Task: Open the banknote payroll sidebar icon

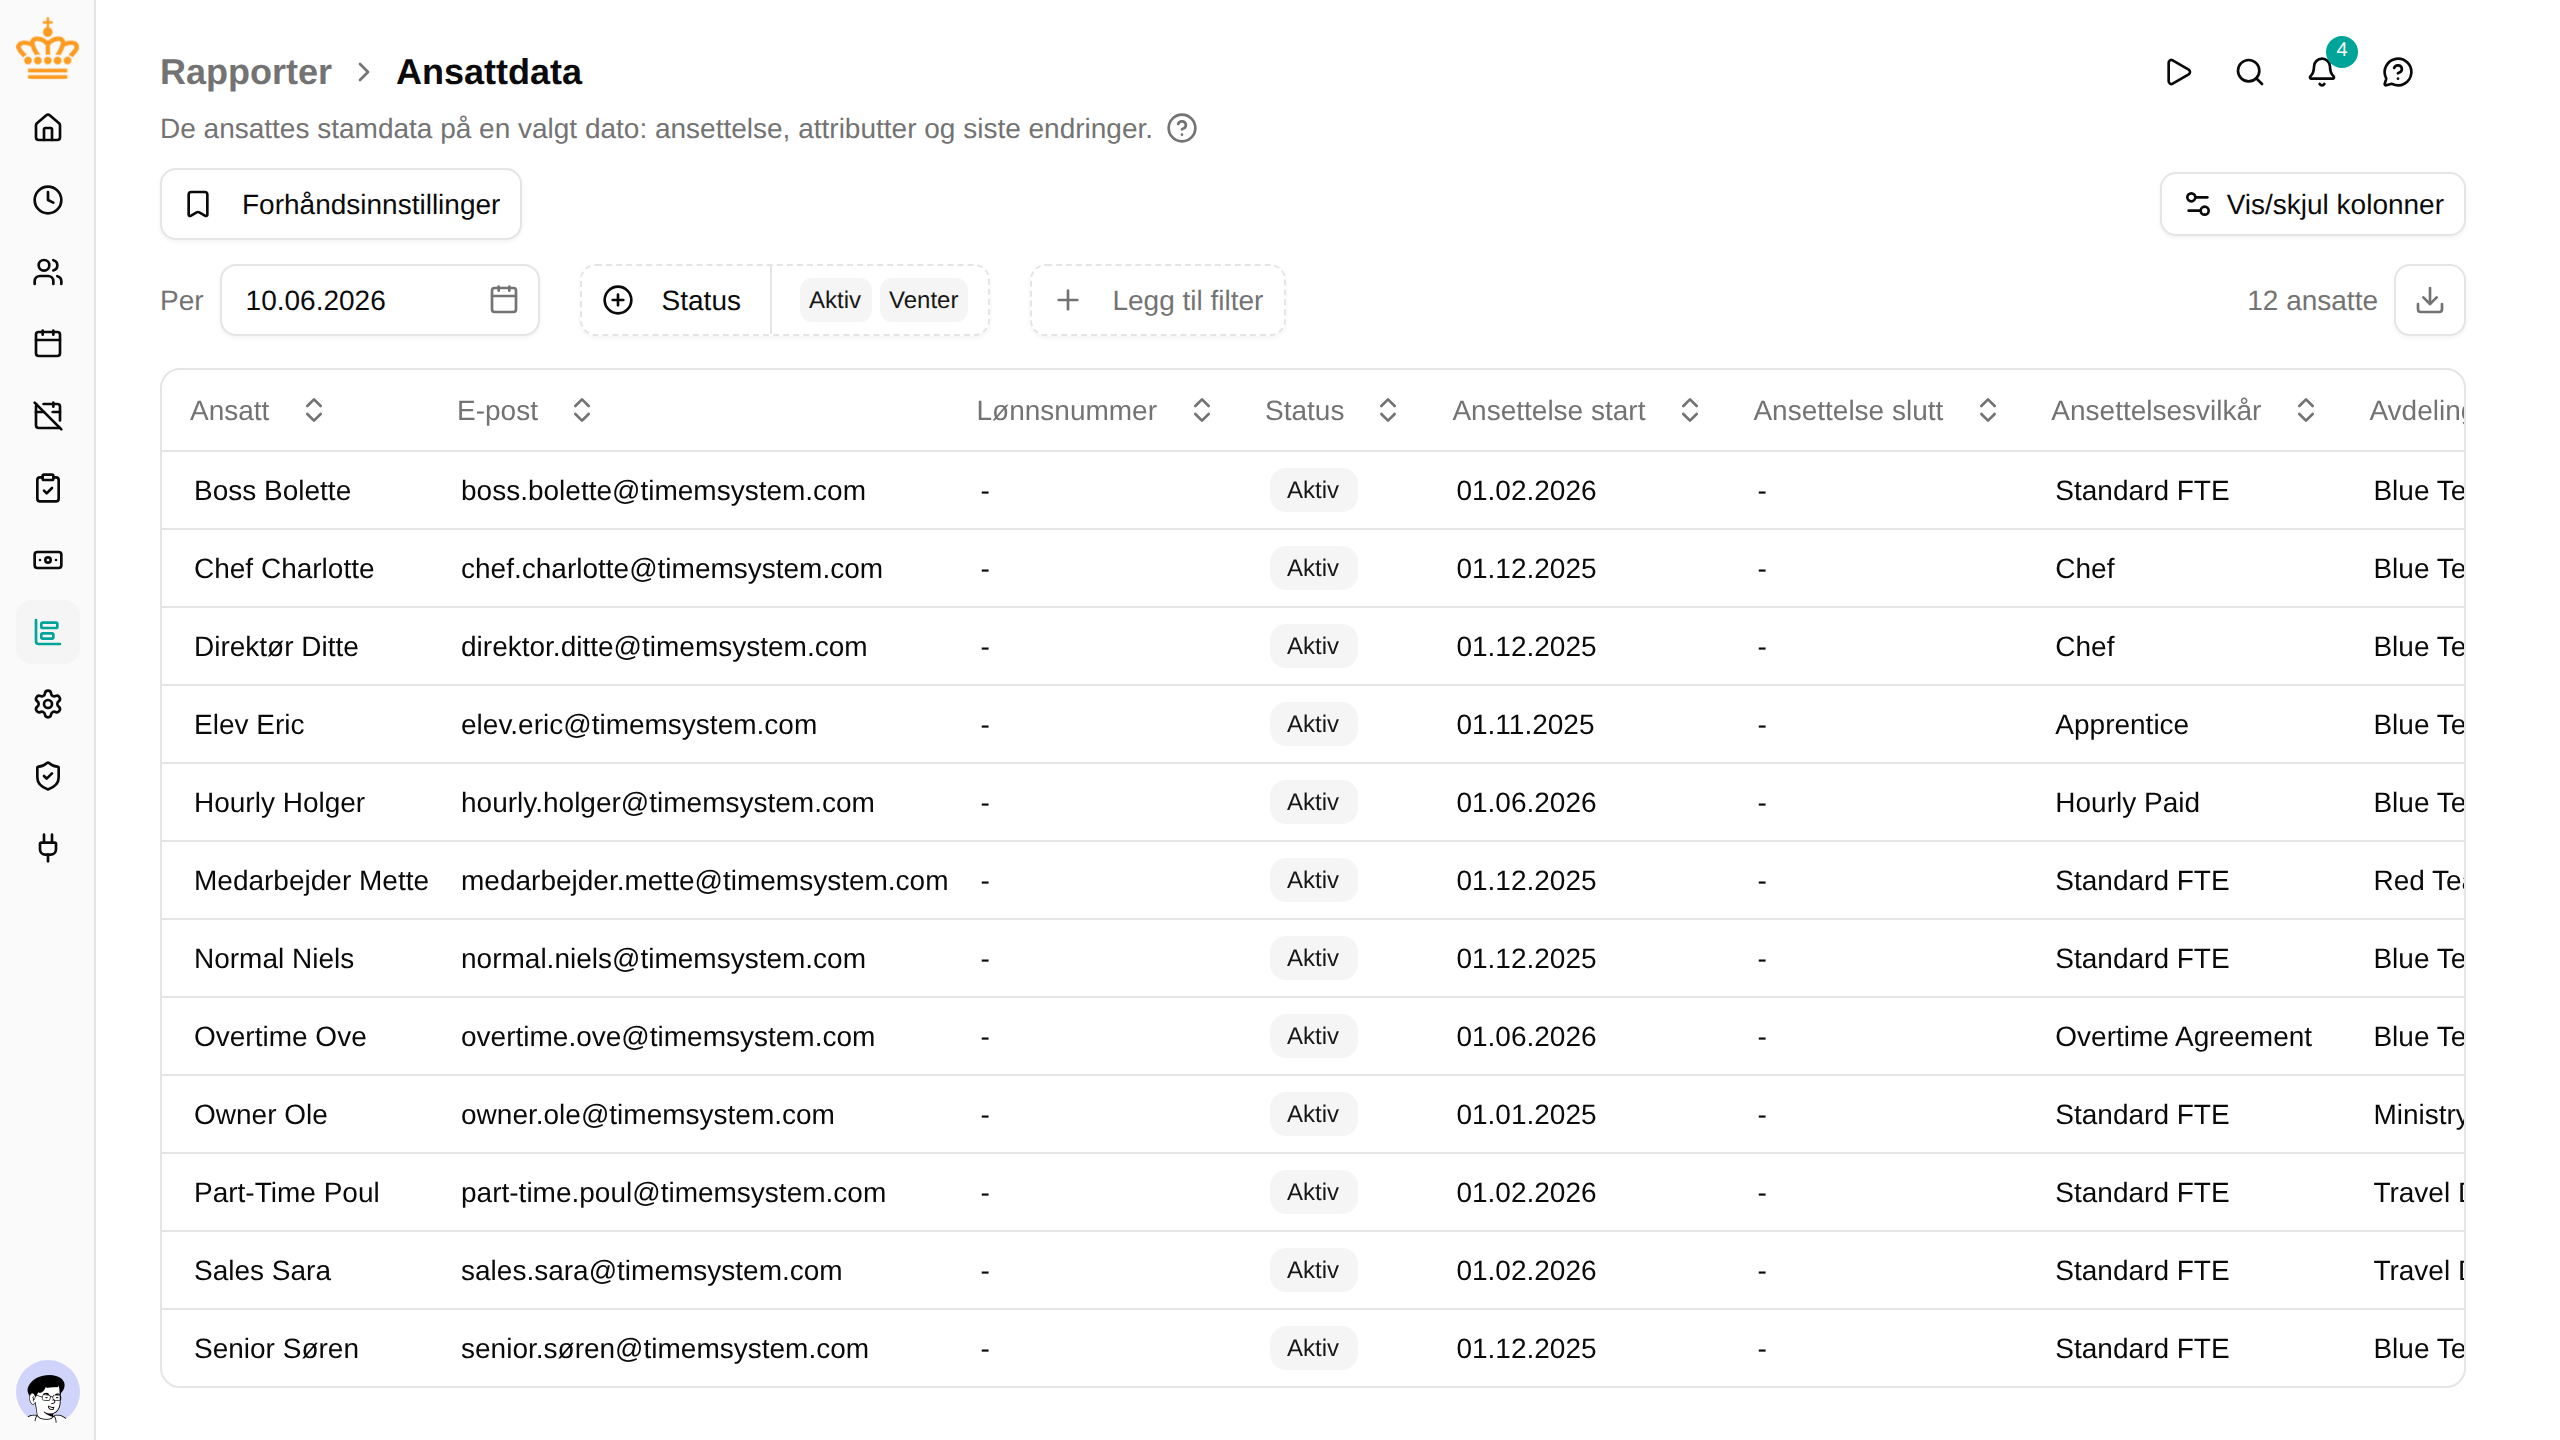Action: point(48,560)
